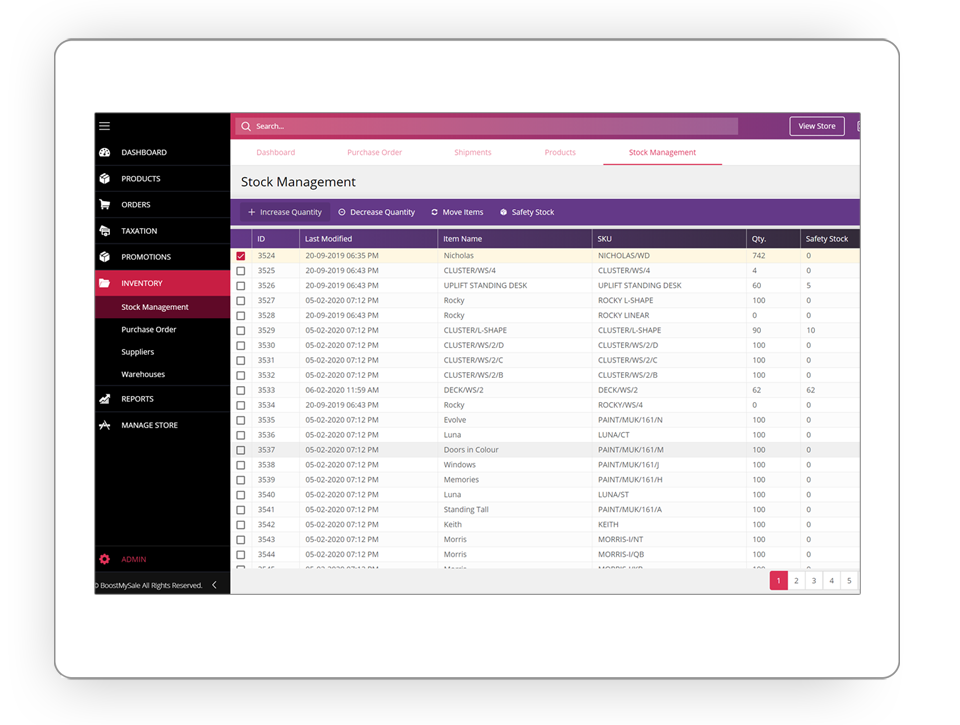Go to page 4

(x=831, y=580)
